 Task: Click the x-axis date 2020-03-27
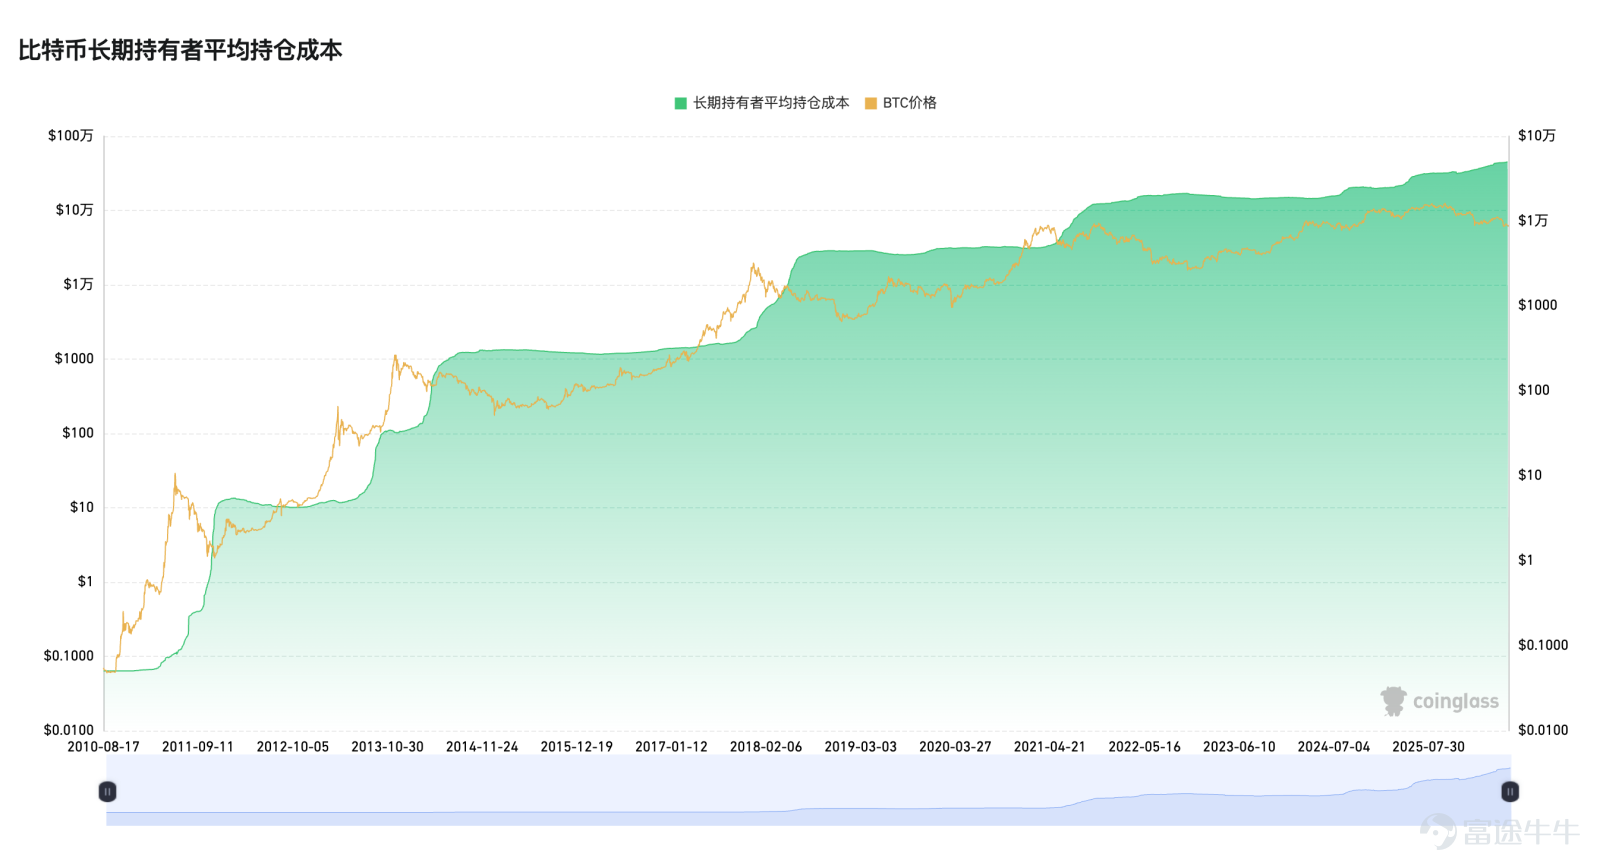(955, 747)
